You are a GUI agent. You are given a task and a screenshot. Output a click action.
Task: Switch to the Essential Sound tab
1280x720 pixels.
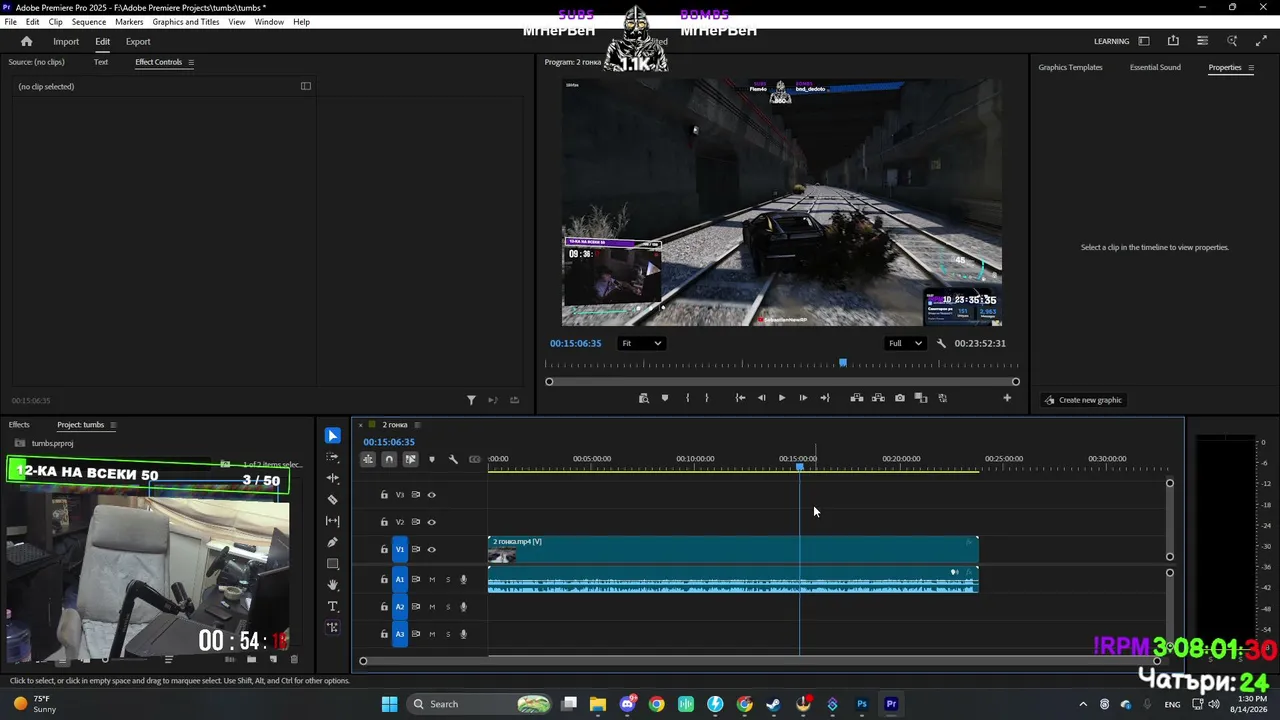1155,68
